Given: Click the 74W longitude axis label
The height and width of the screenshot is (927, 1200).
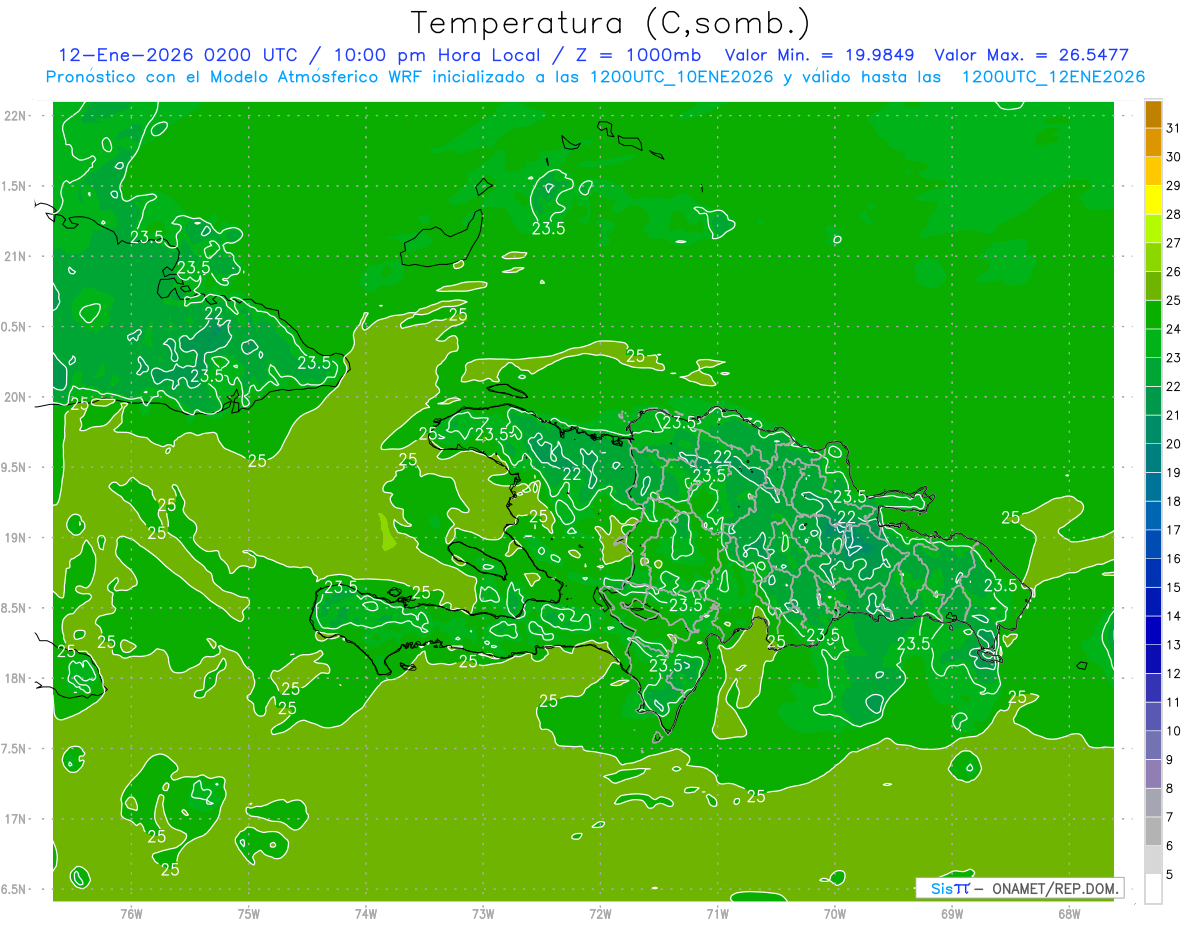Looking at the screenshot, I should click(x=366, y=914).
